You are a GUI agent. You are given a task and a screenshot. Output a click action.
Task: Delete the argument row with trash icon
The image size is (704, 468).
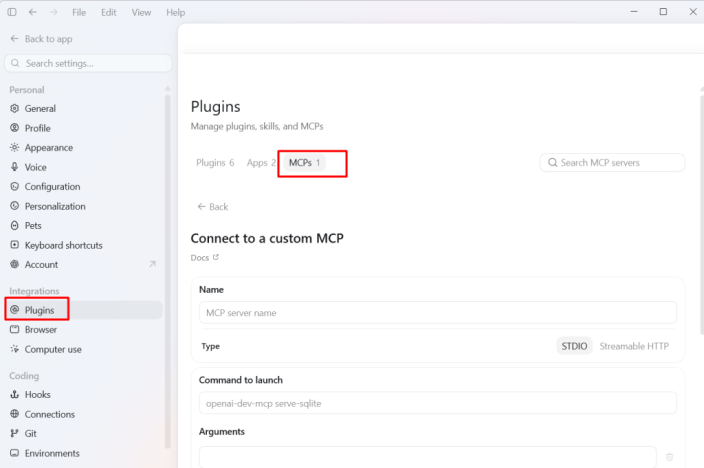click(669, 457)
